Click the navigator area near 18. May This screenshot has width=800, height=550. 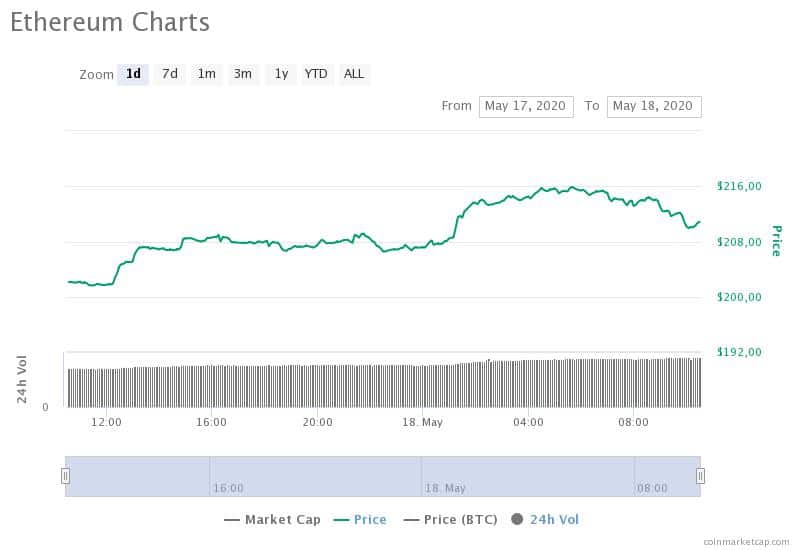445,488
